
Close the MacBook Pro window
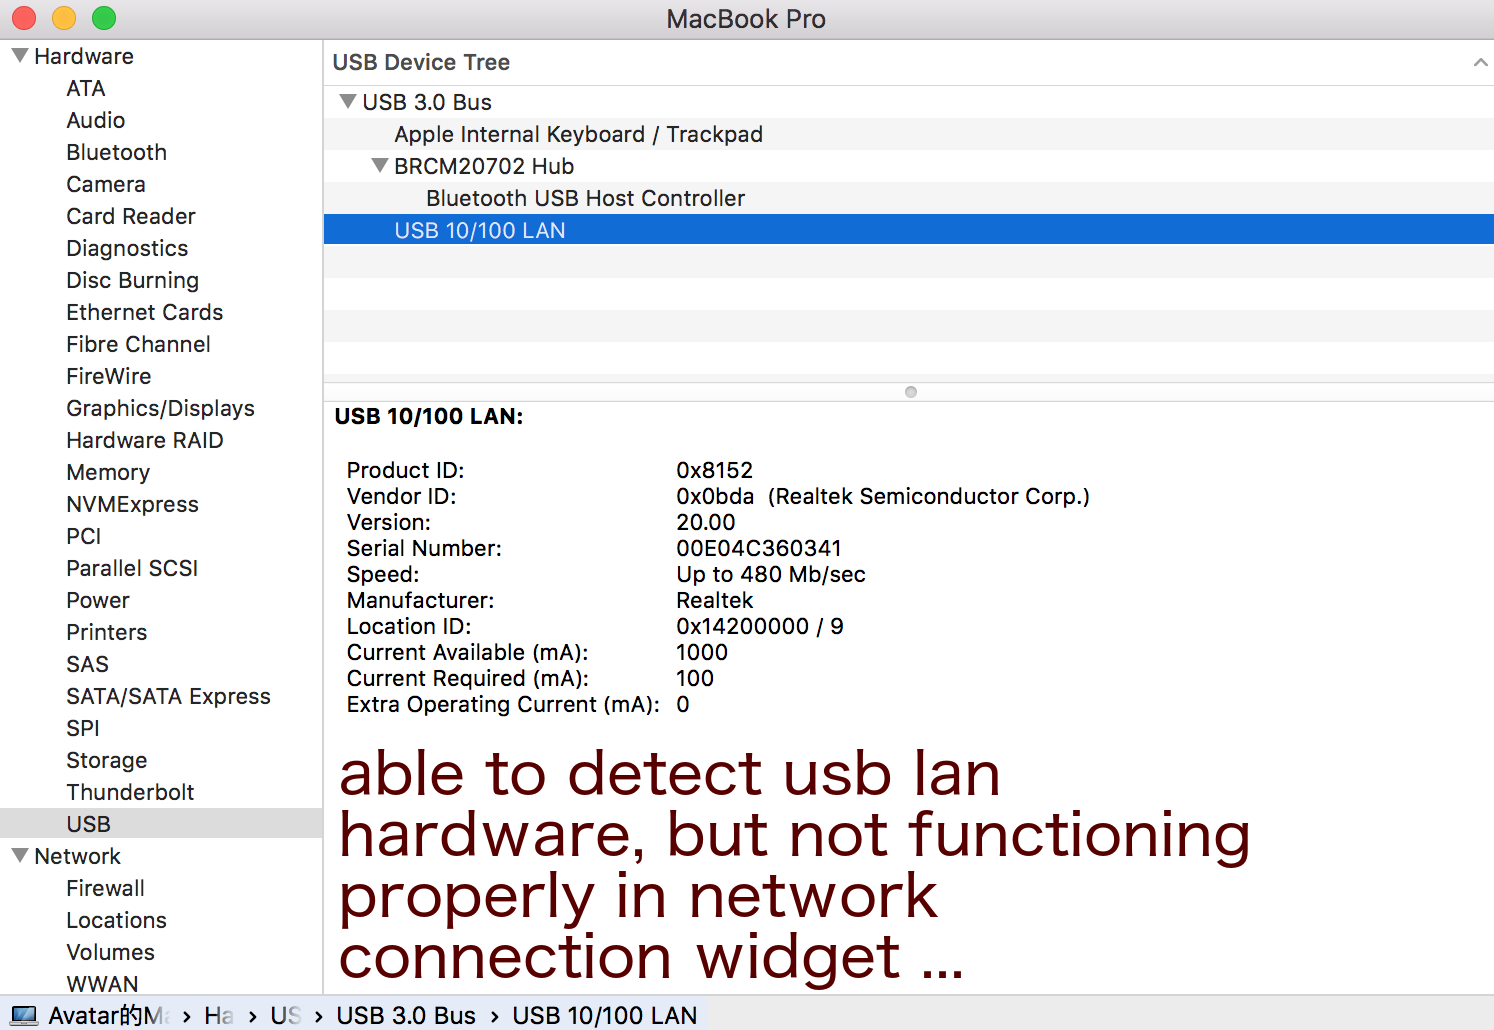pos(24,18)
